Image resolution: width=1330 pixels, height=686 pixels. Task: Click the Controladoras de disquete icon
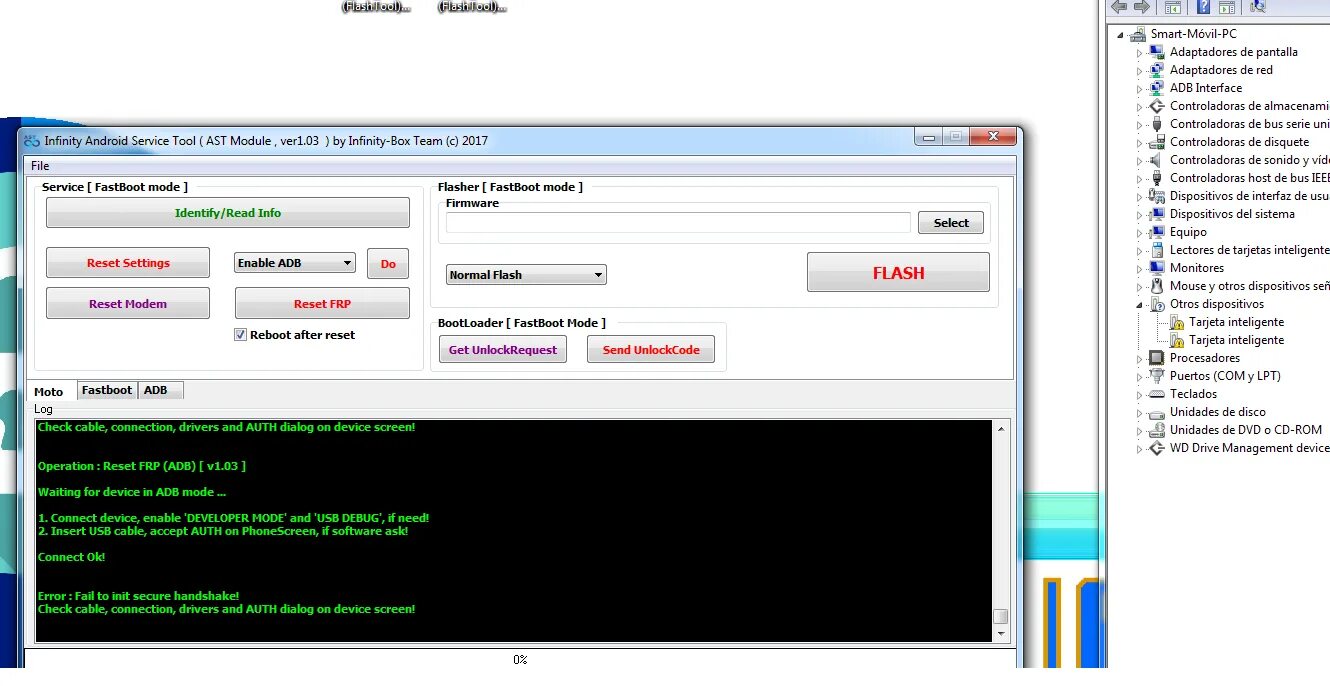[x=1157, y=142]
